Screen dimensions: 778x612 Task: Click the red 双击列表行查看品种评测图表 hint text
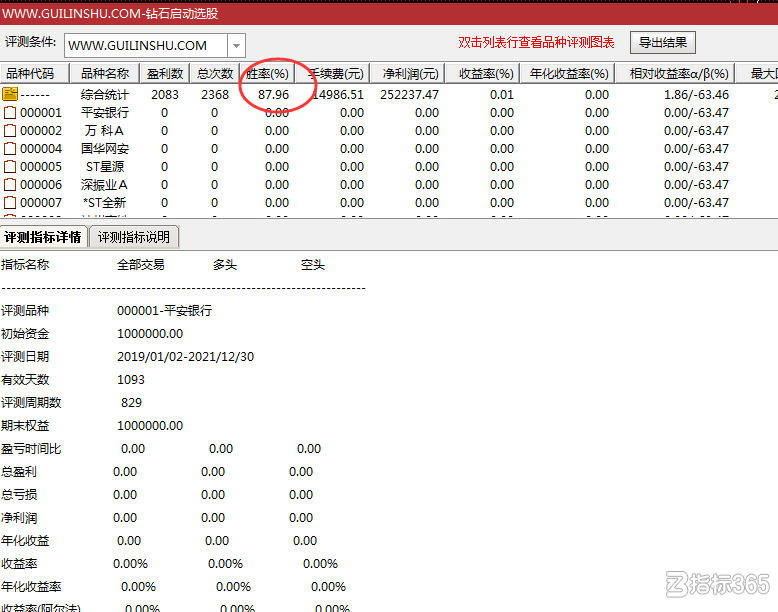[x=536, y=43]
